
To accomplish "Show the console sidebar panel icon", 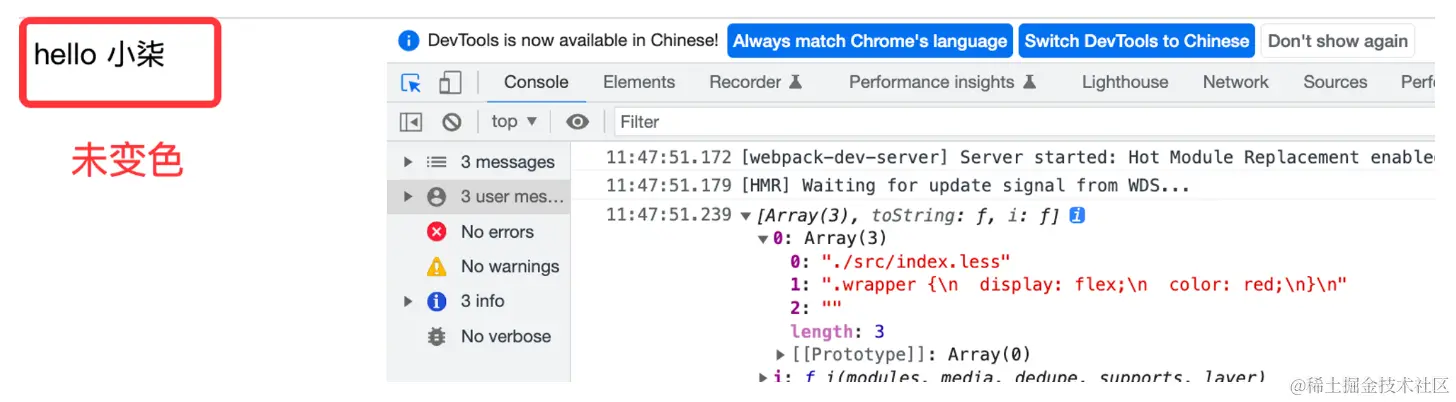I will pos(411,122).
